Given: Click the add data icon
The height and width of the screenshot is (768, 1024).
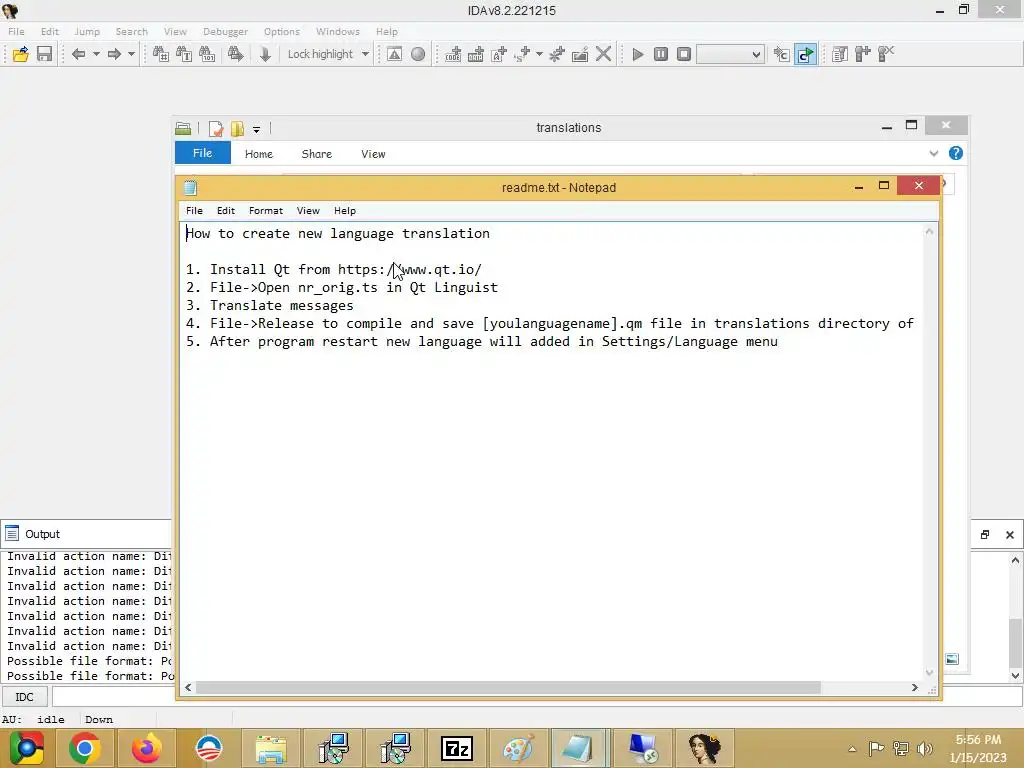Looking at the screenshot, I should click(475, 54).
